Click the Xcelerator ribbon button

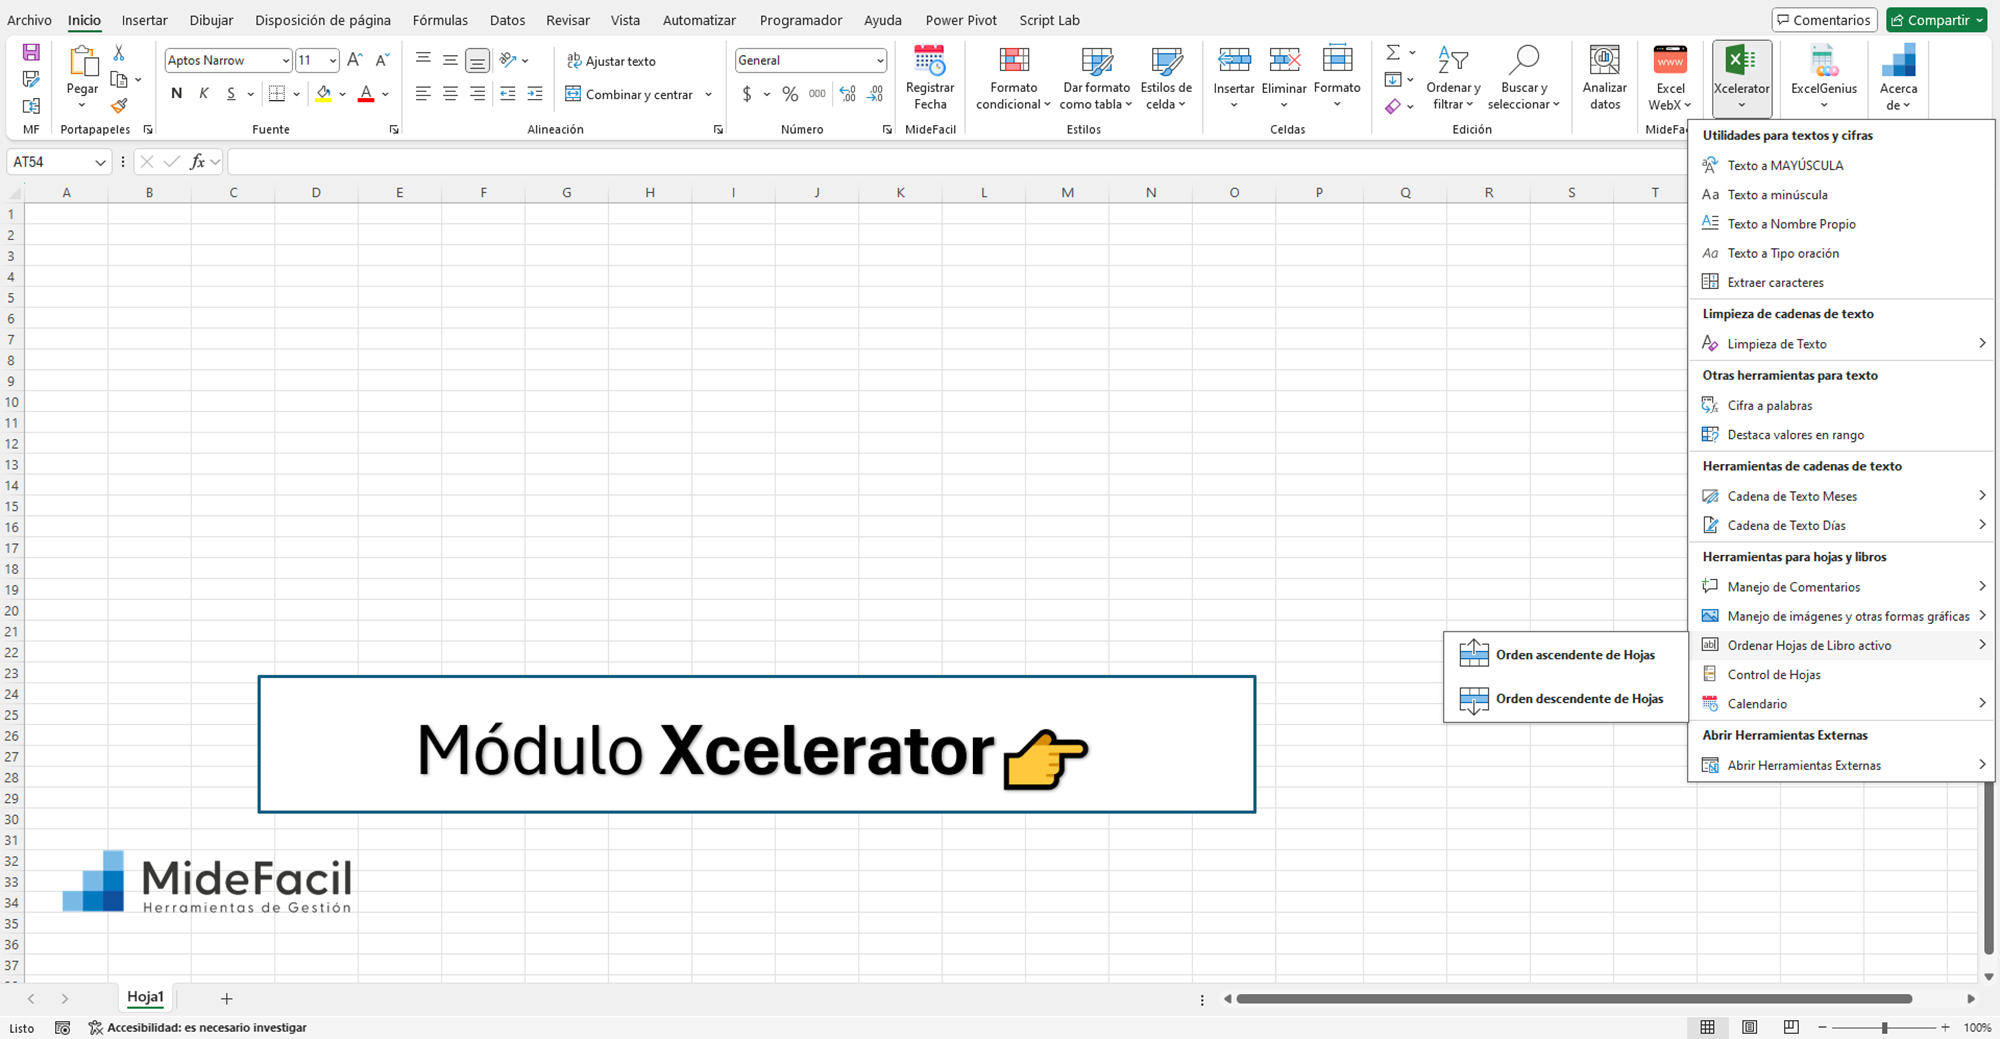[x=1742, y=78]
